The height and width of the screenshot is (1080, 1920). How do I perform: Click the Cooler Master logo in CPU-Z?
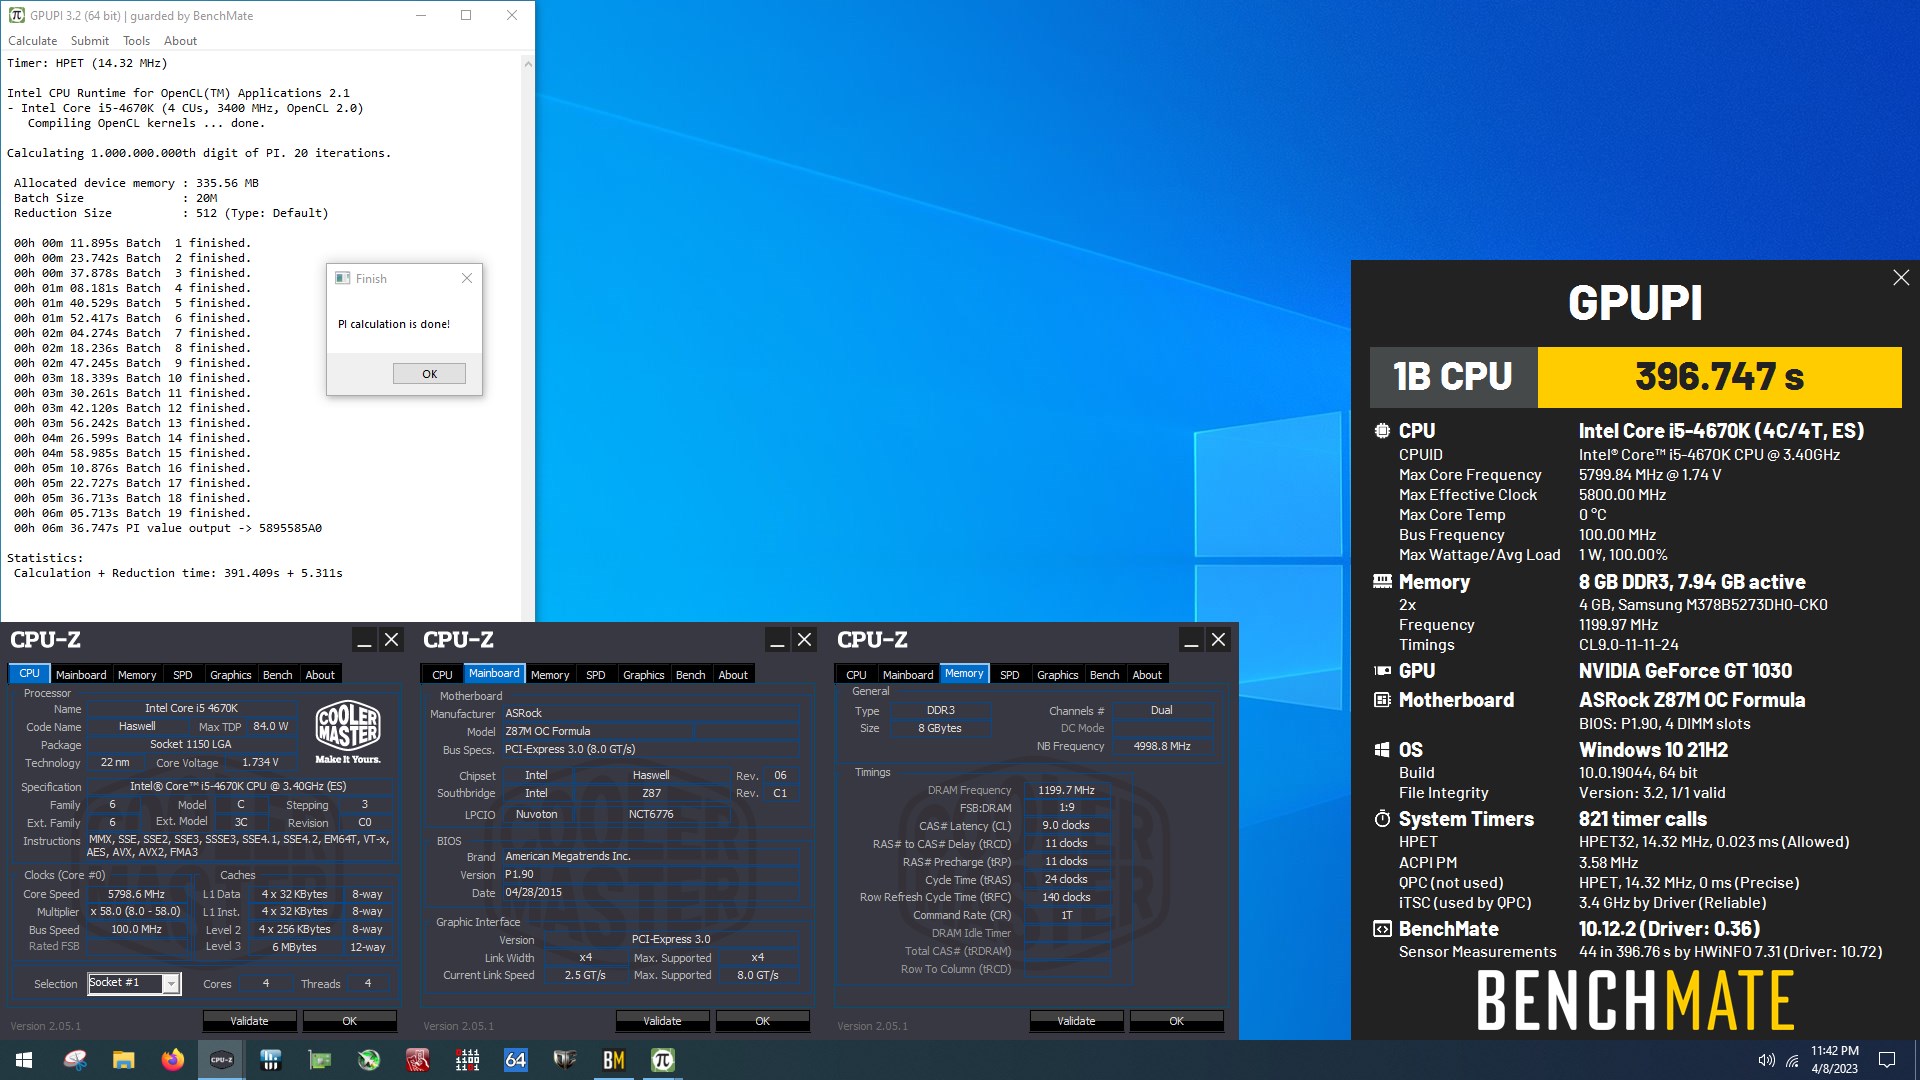[x=348, y=732]
